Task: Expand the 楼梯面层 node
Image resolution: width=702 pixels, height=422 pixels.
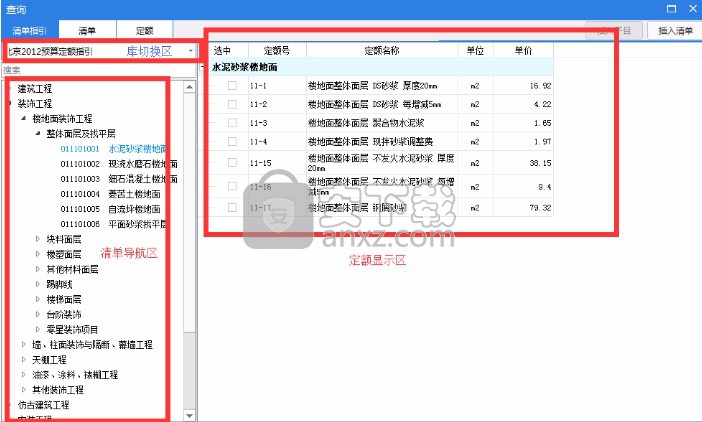Action: (x=38, y=299)
